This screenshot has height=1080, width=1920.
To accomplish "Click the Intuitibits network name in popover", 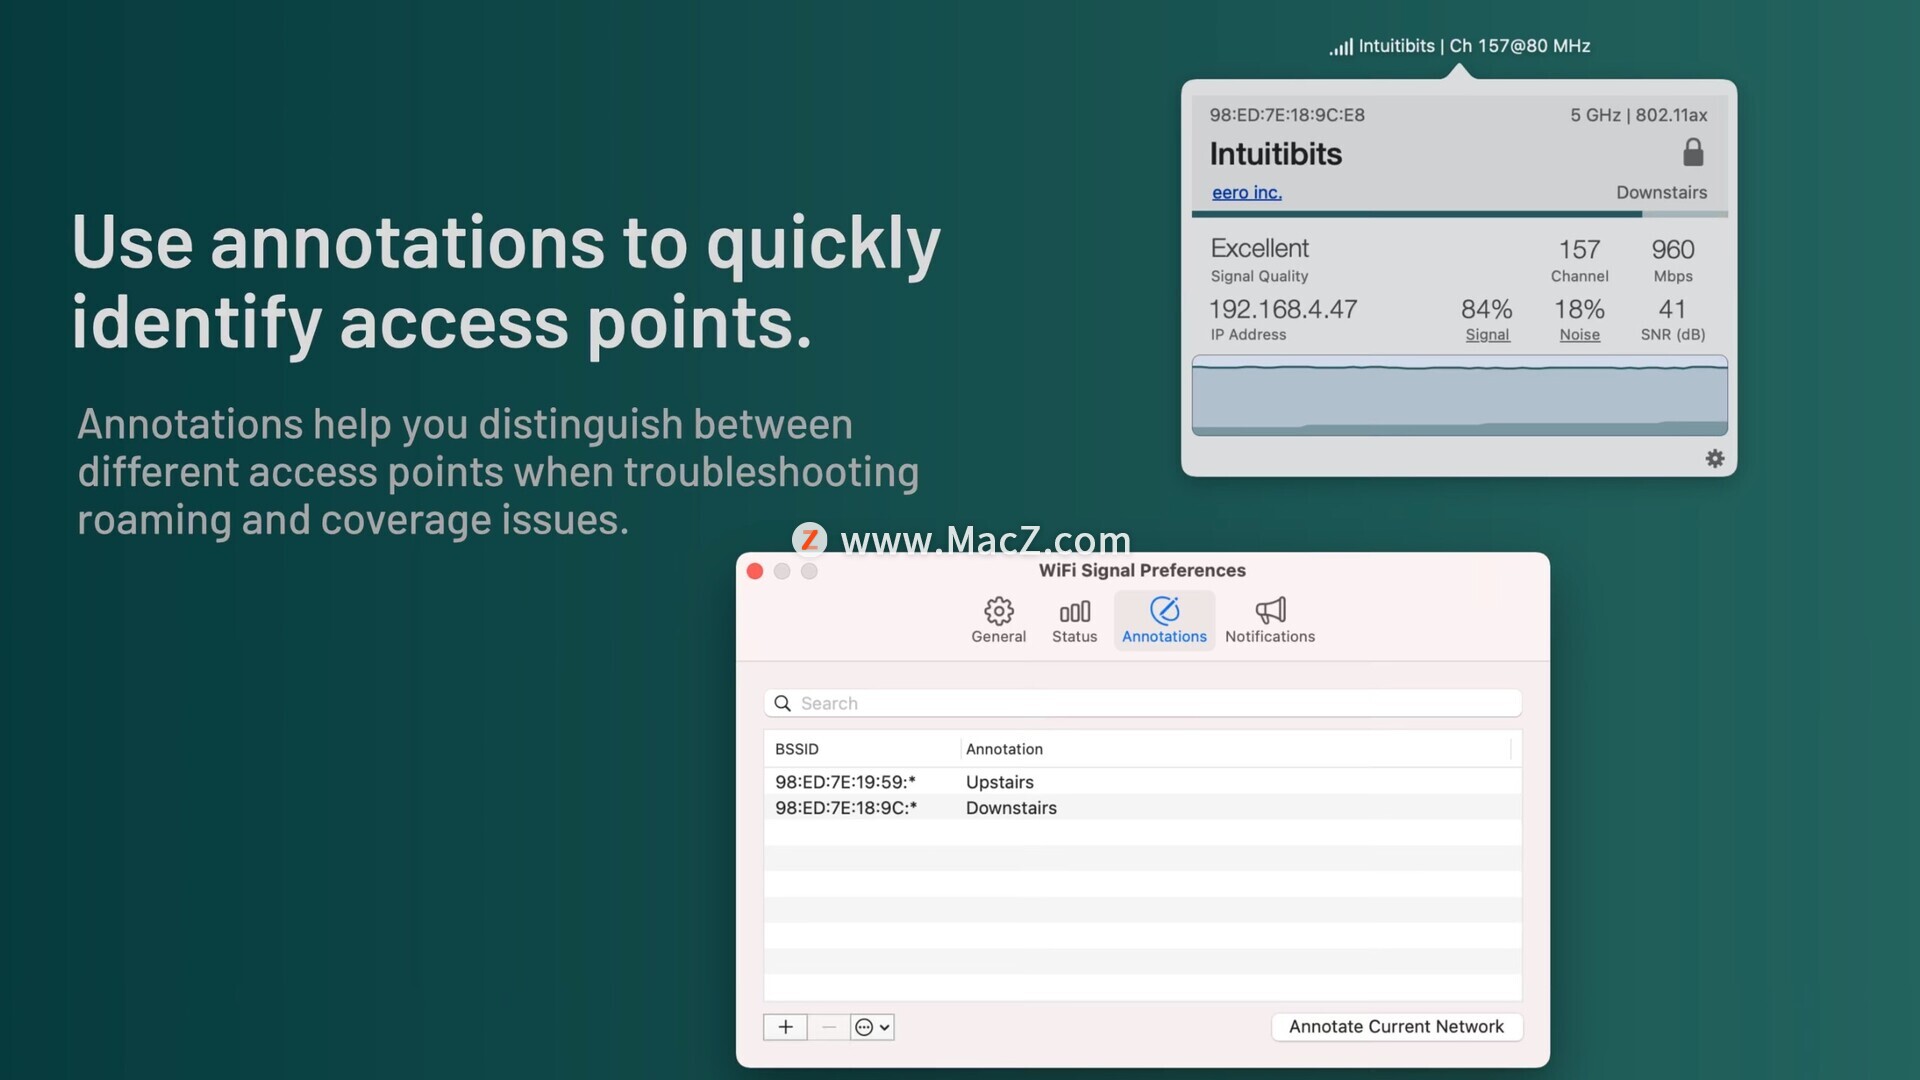I will (1275, 154).
